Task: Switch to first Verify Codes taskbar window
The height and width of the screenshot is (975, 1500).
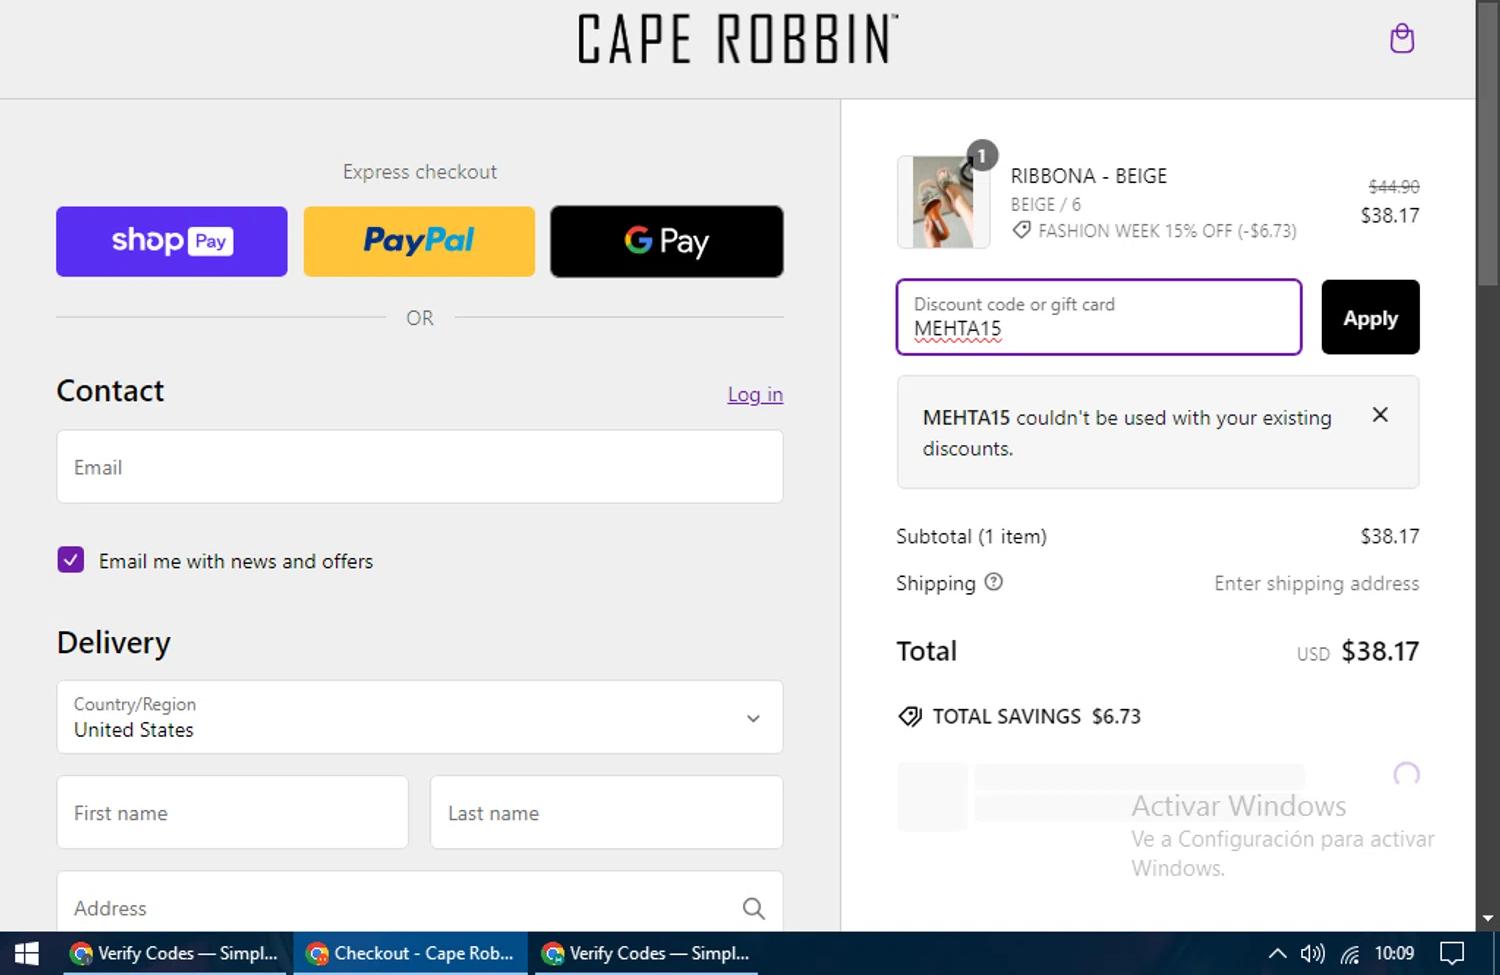Action: pos(175,953)
